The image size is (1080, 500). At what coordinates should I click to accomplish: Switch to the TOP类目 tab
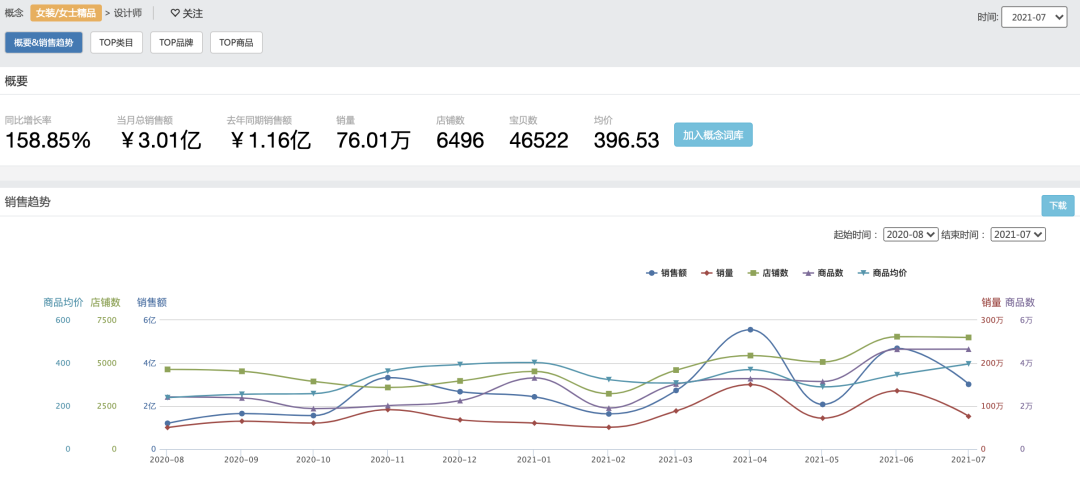(x=116, y=43)
